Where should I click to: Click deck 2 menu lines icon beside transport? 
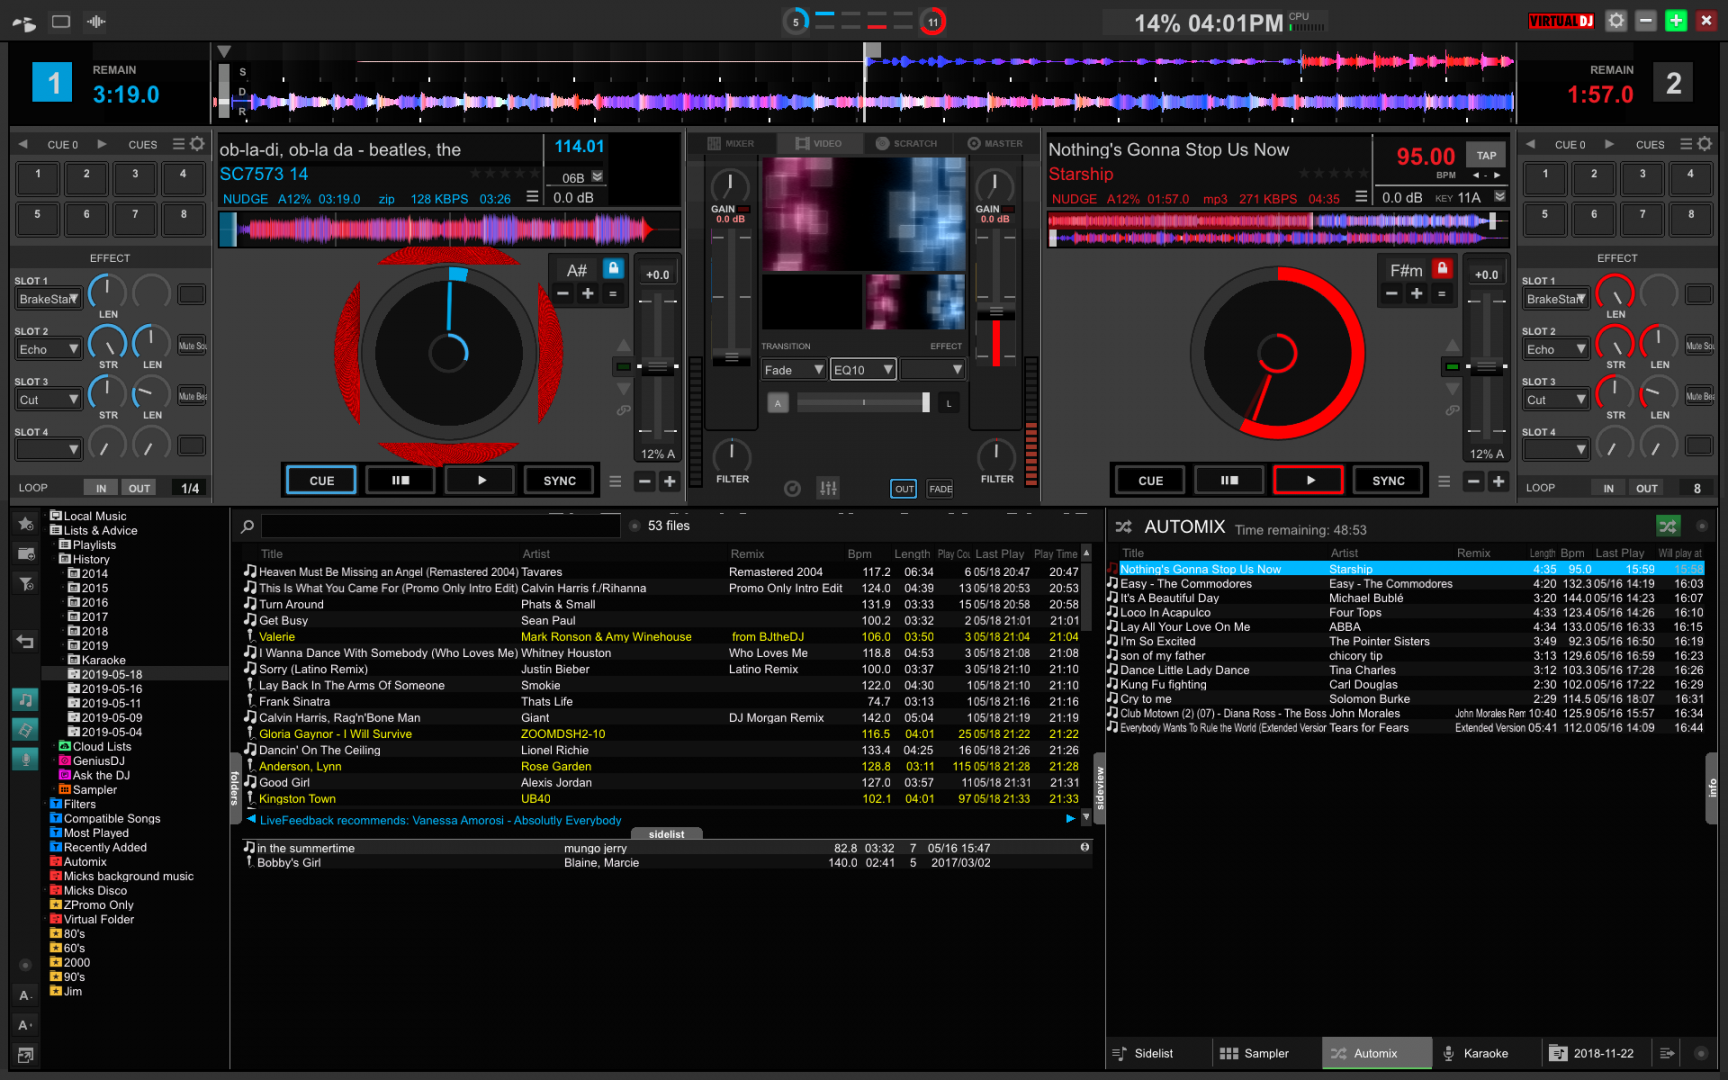tap(1444, 481)
